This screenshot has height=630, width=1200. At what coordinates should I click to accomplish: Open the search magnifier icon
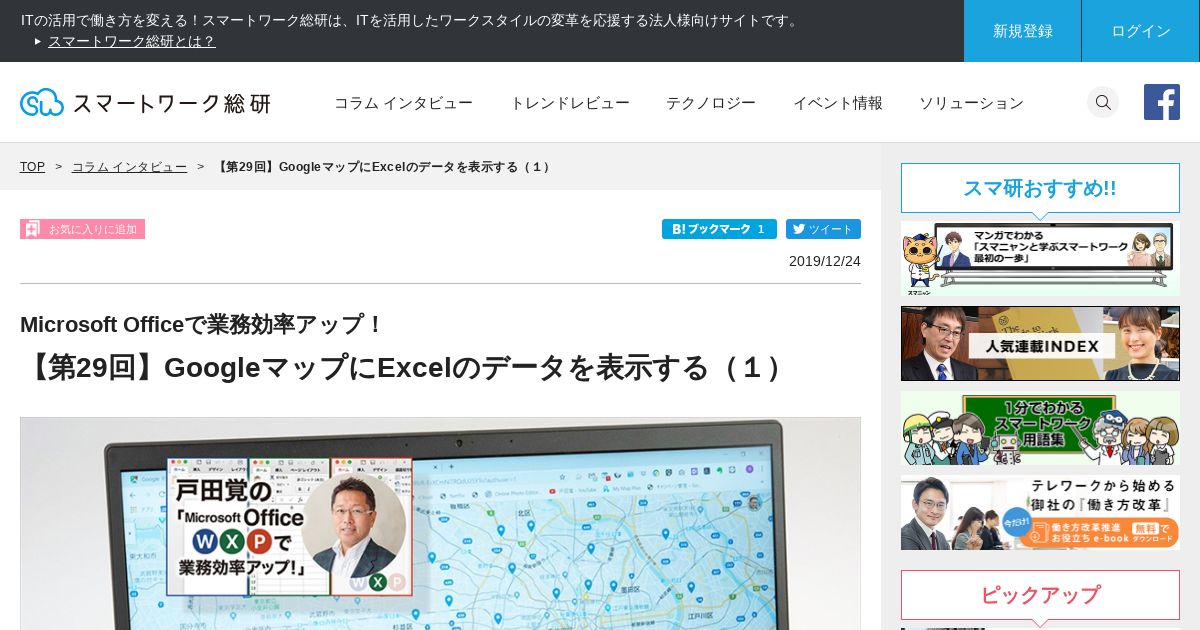(x=1103, y=102)
